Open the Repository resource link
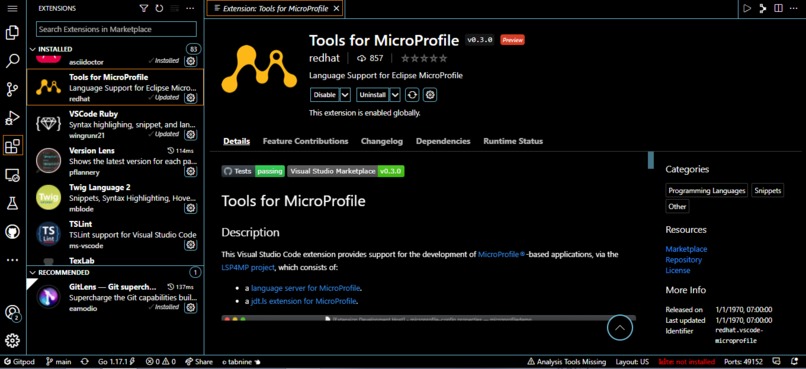Screen dimensions: 806x369 pos(684,260)
